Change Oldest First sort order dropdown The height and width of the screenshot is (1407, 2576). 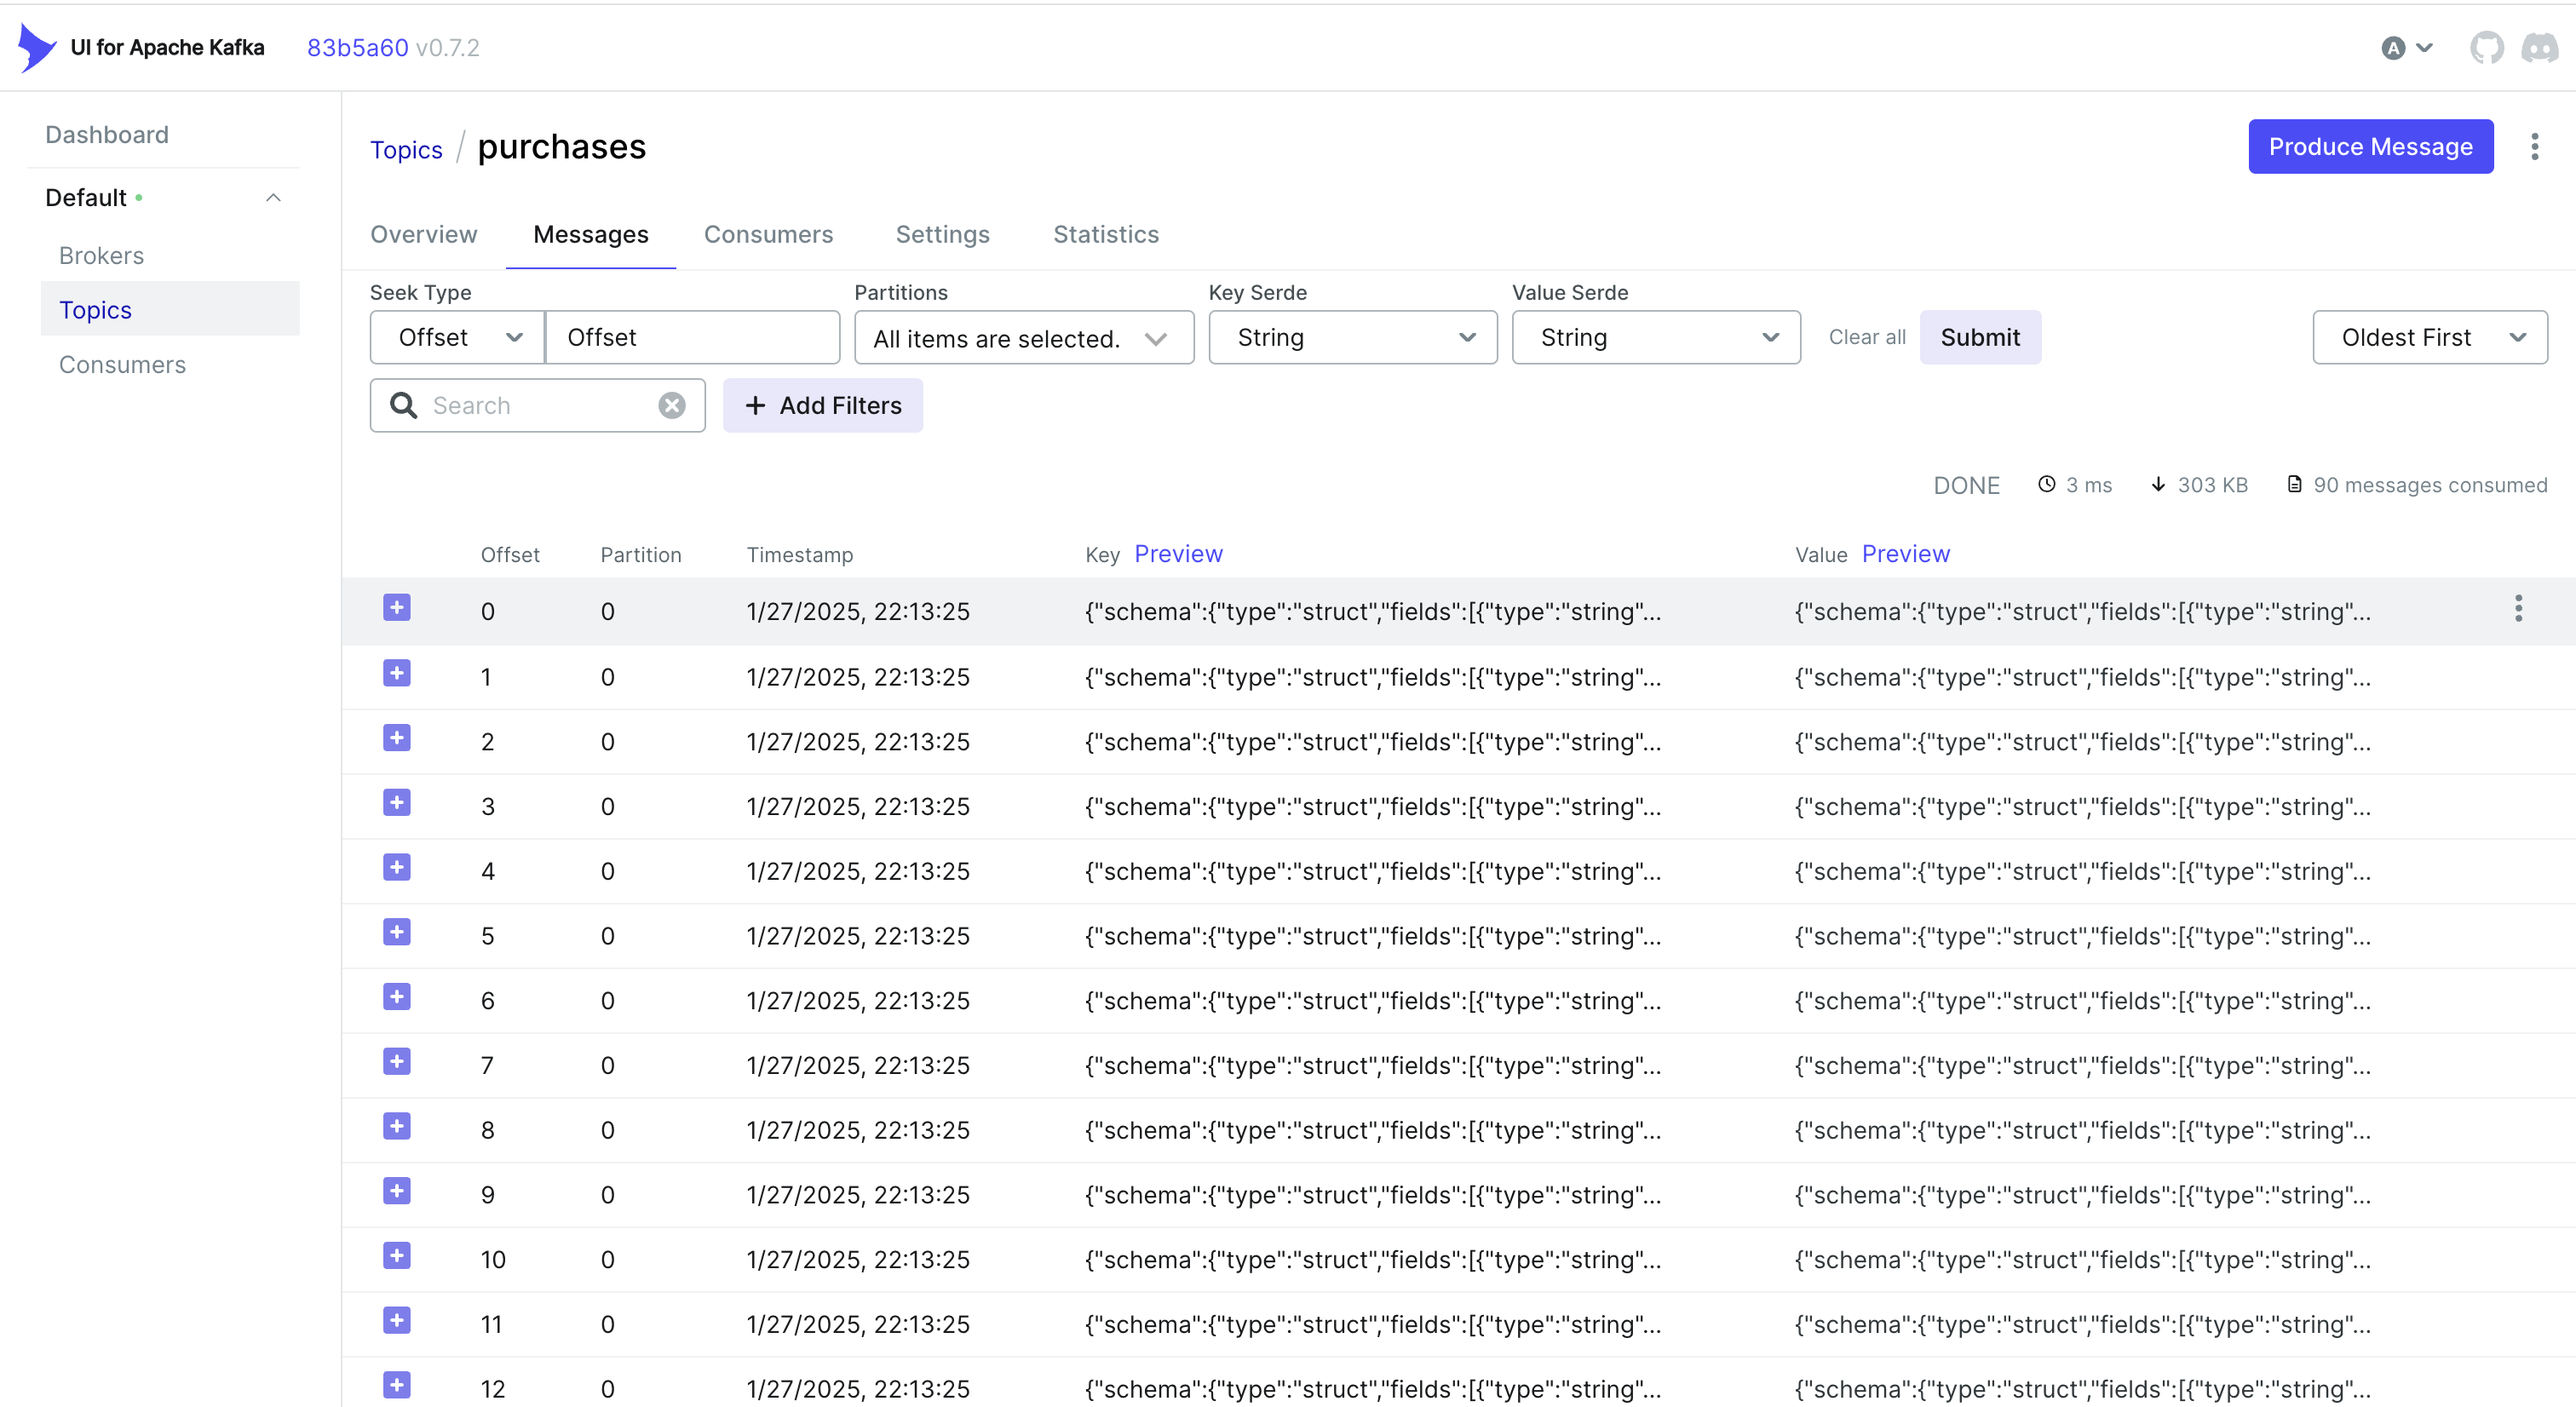pyautogui.click(x=2429, y=337)
